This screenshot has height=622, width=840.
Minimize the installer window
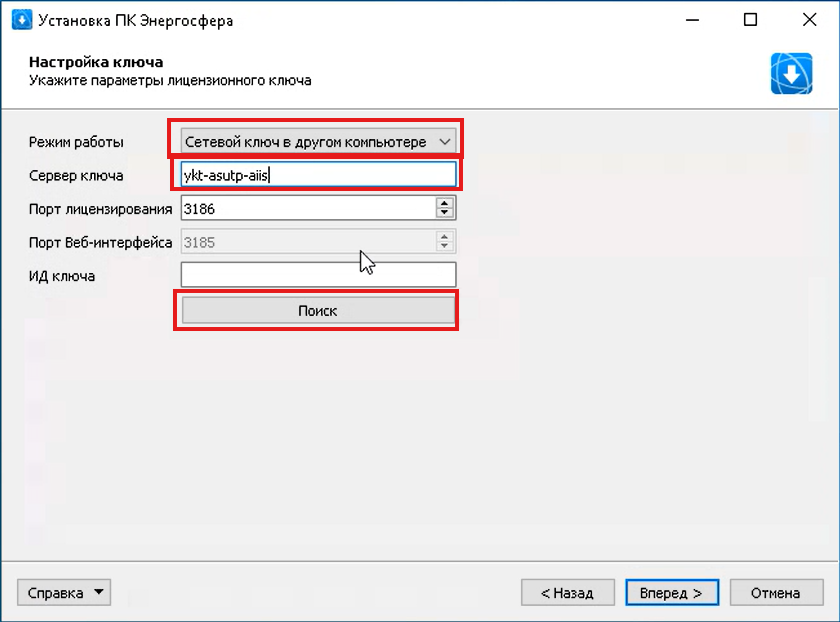692,20
